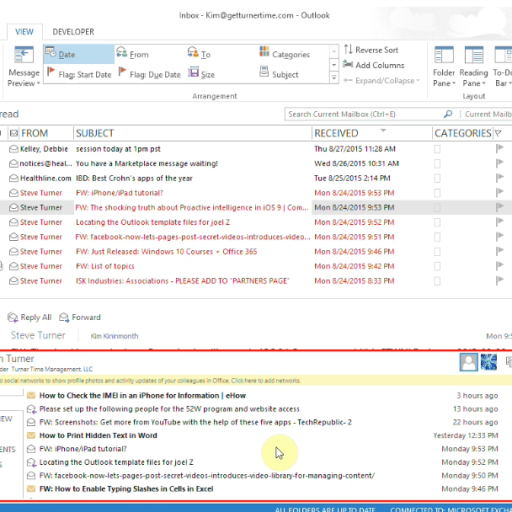The height and width of the screenshot is (512, 512).
Task: Toggle category box for facebook-now-lets-pages message
Action: tap(437, 237)
